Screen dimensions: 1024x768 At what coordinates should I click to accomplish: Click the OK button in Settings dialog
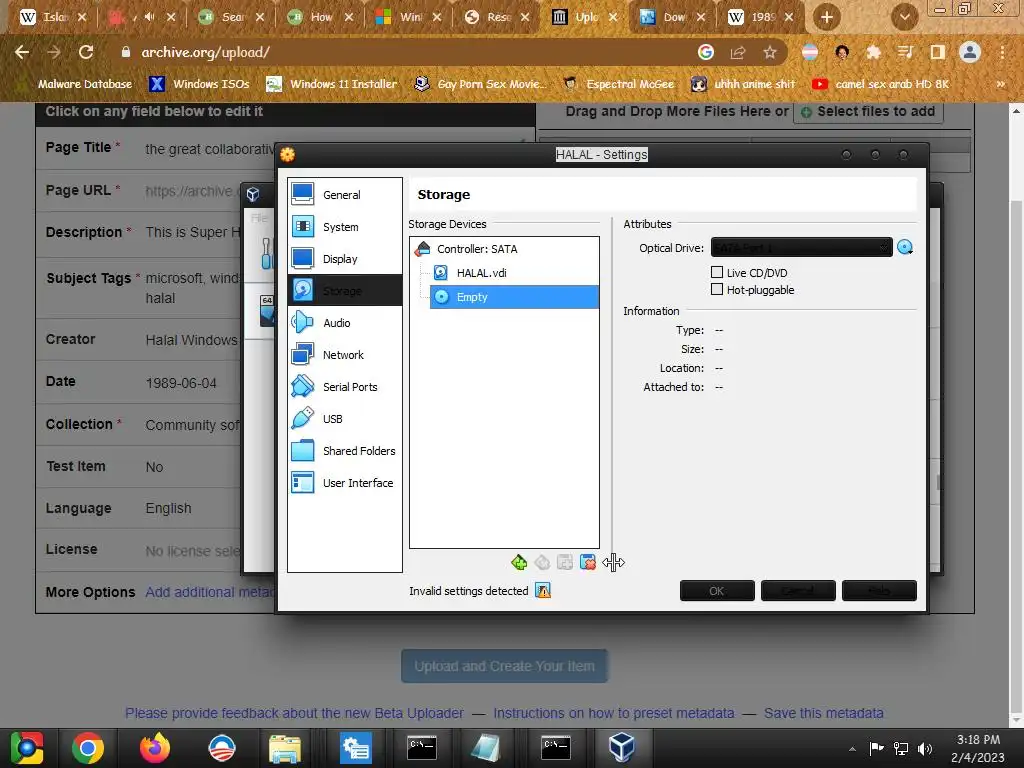point(717,590)
